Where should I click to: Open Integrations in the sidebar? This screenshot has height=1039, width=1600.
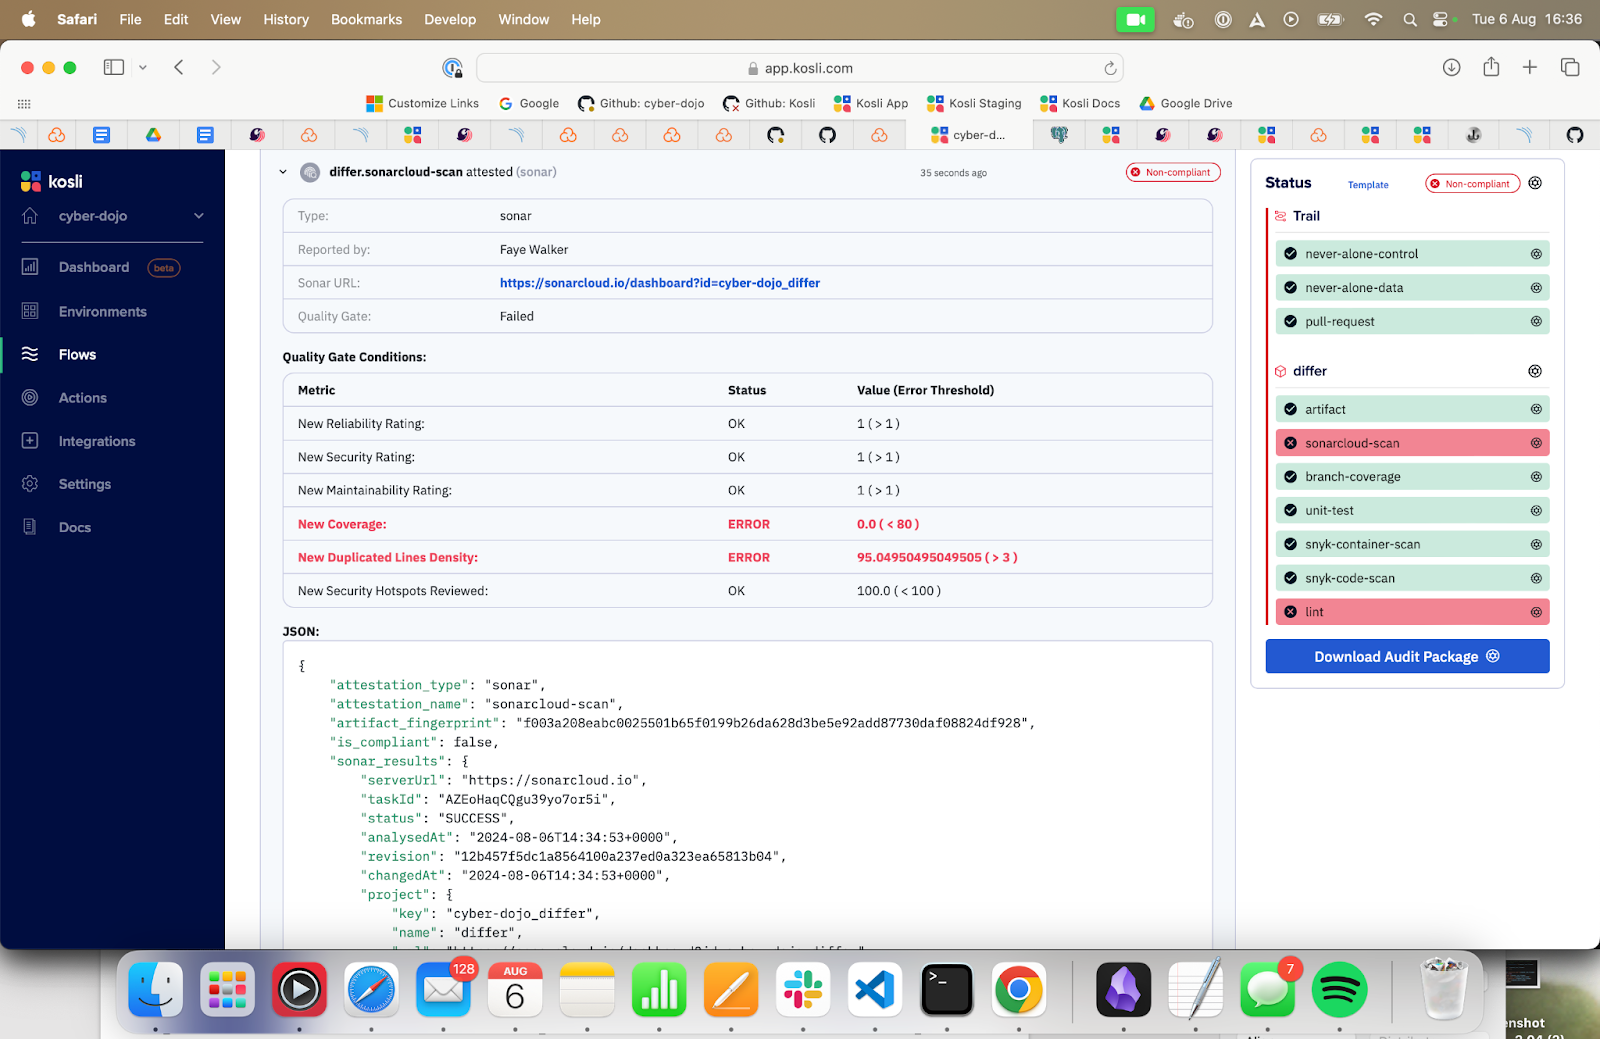(x=96, y=441)
